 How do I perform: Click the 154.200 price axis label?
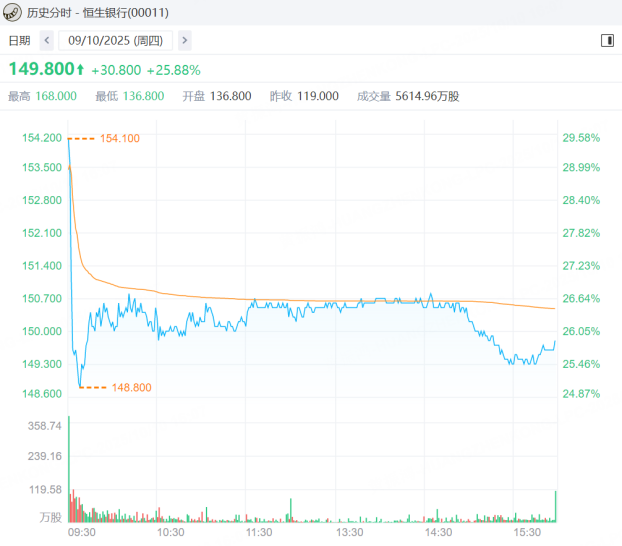[x=42, y=138]
